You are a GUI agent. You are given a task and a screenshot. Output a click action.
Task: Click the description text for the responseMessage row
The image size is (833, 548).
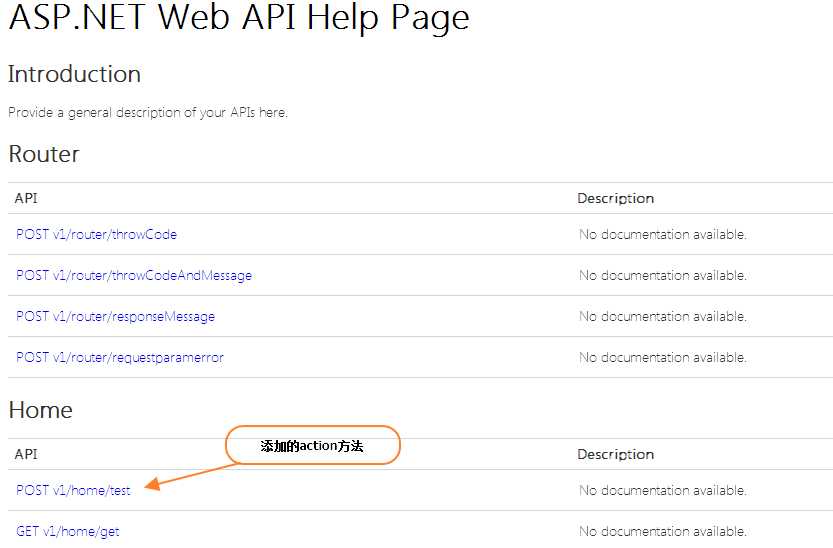click(662, 317)
